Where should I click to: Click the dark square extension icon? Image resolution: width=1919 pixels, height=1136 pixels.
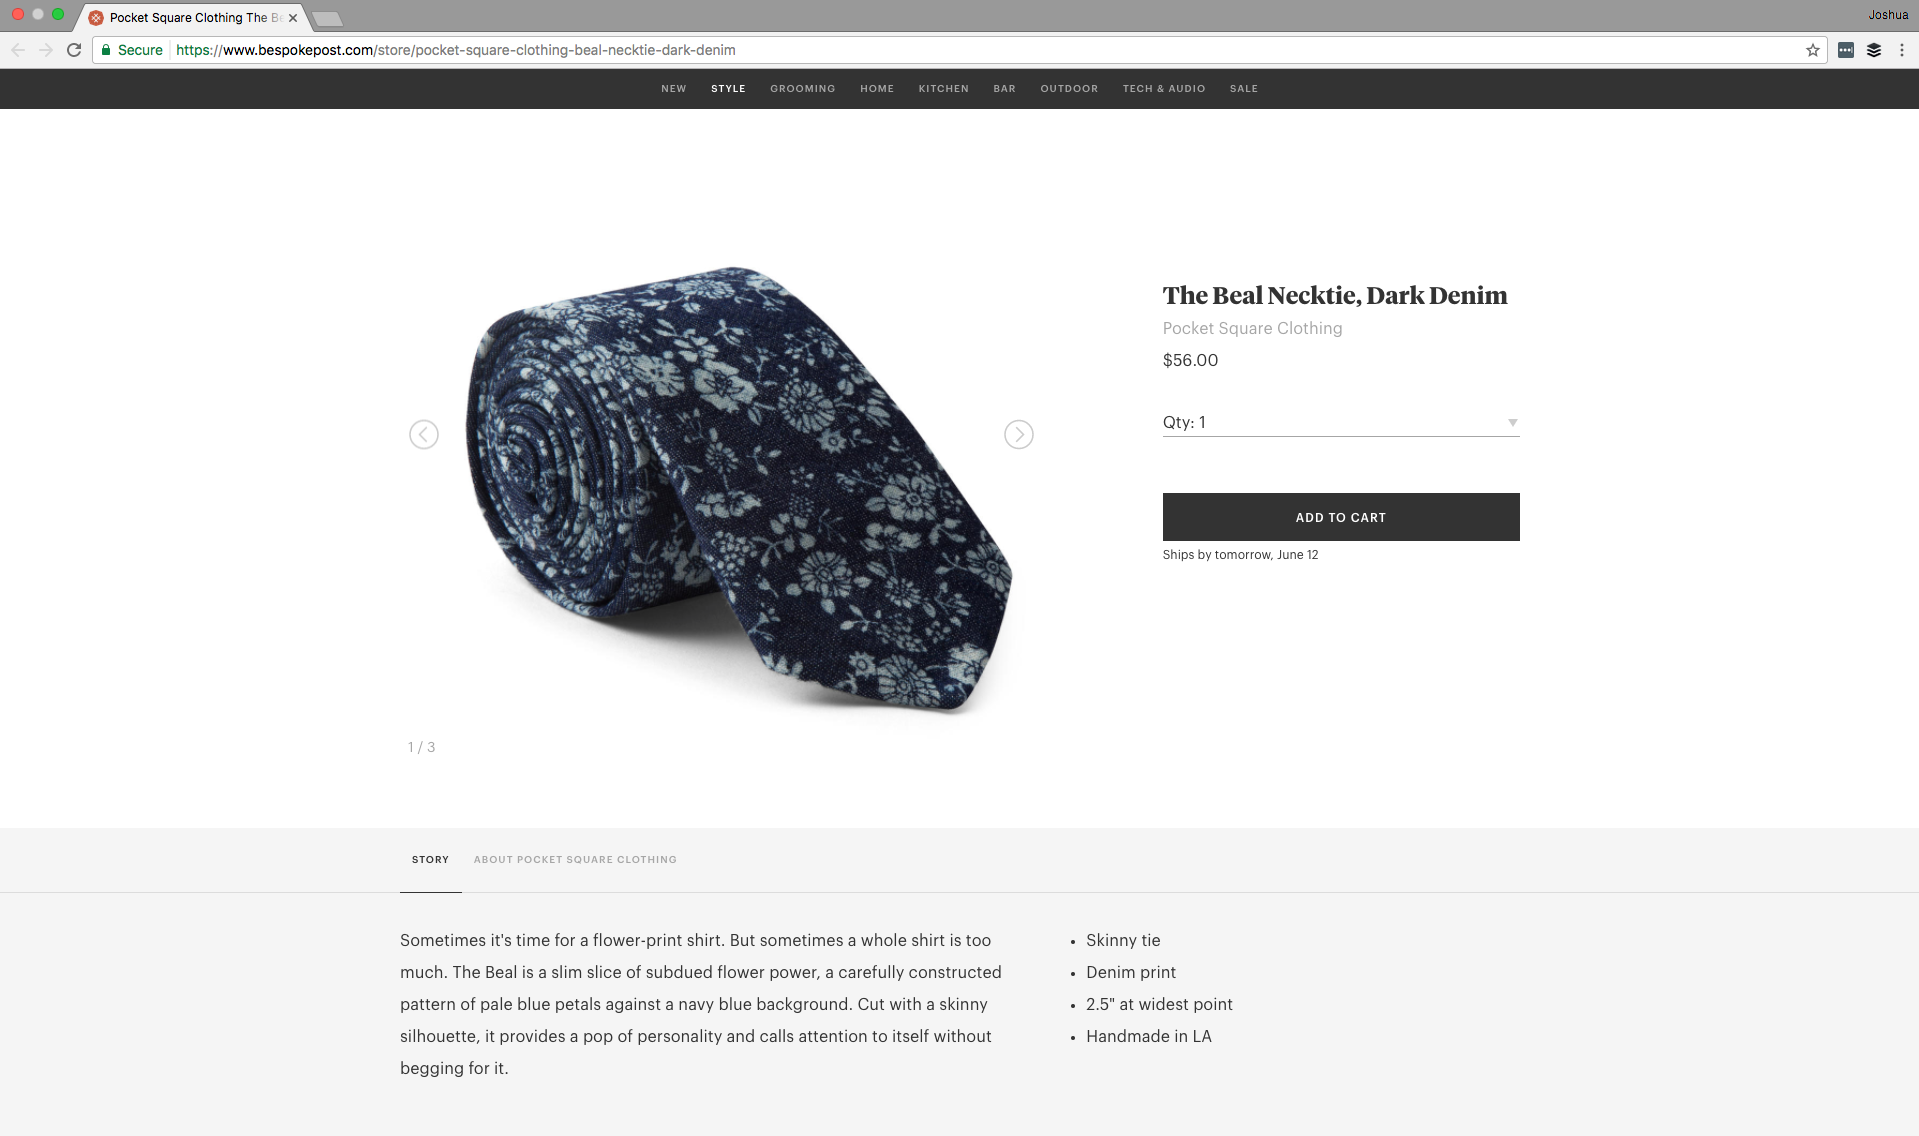(1845, 50)
